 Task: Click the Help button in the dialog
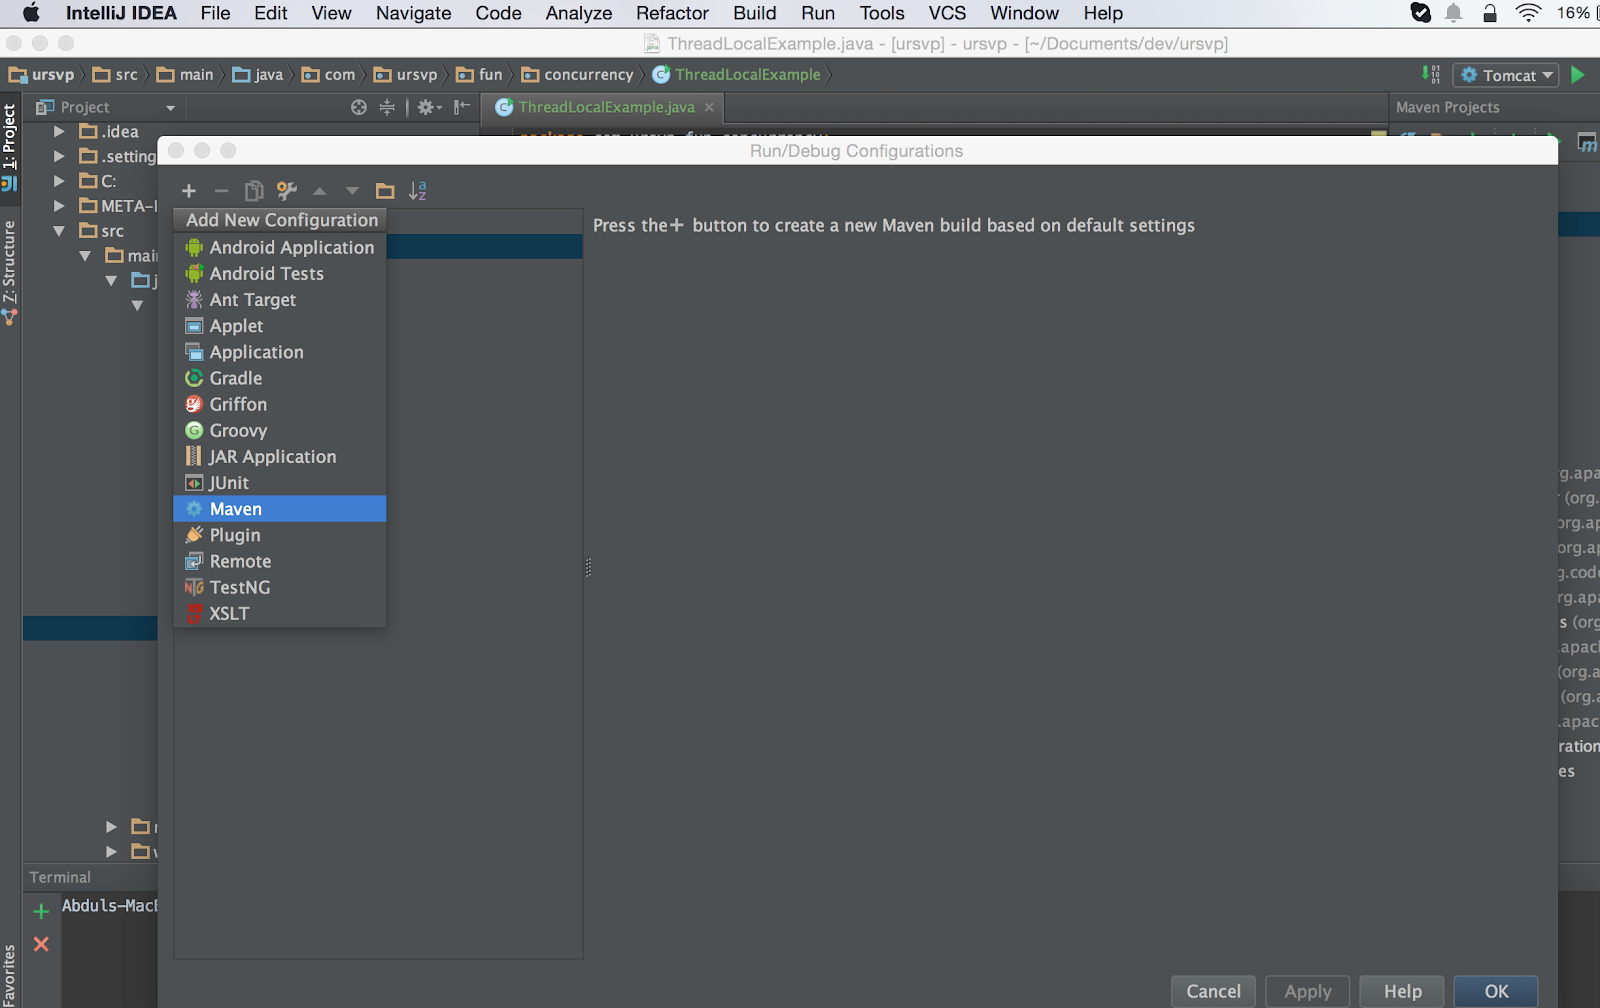point(1402,991)
